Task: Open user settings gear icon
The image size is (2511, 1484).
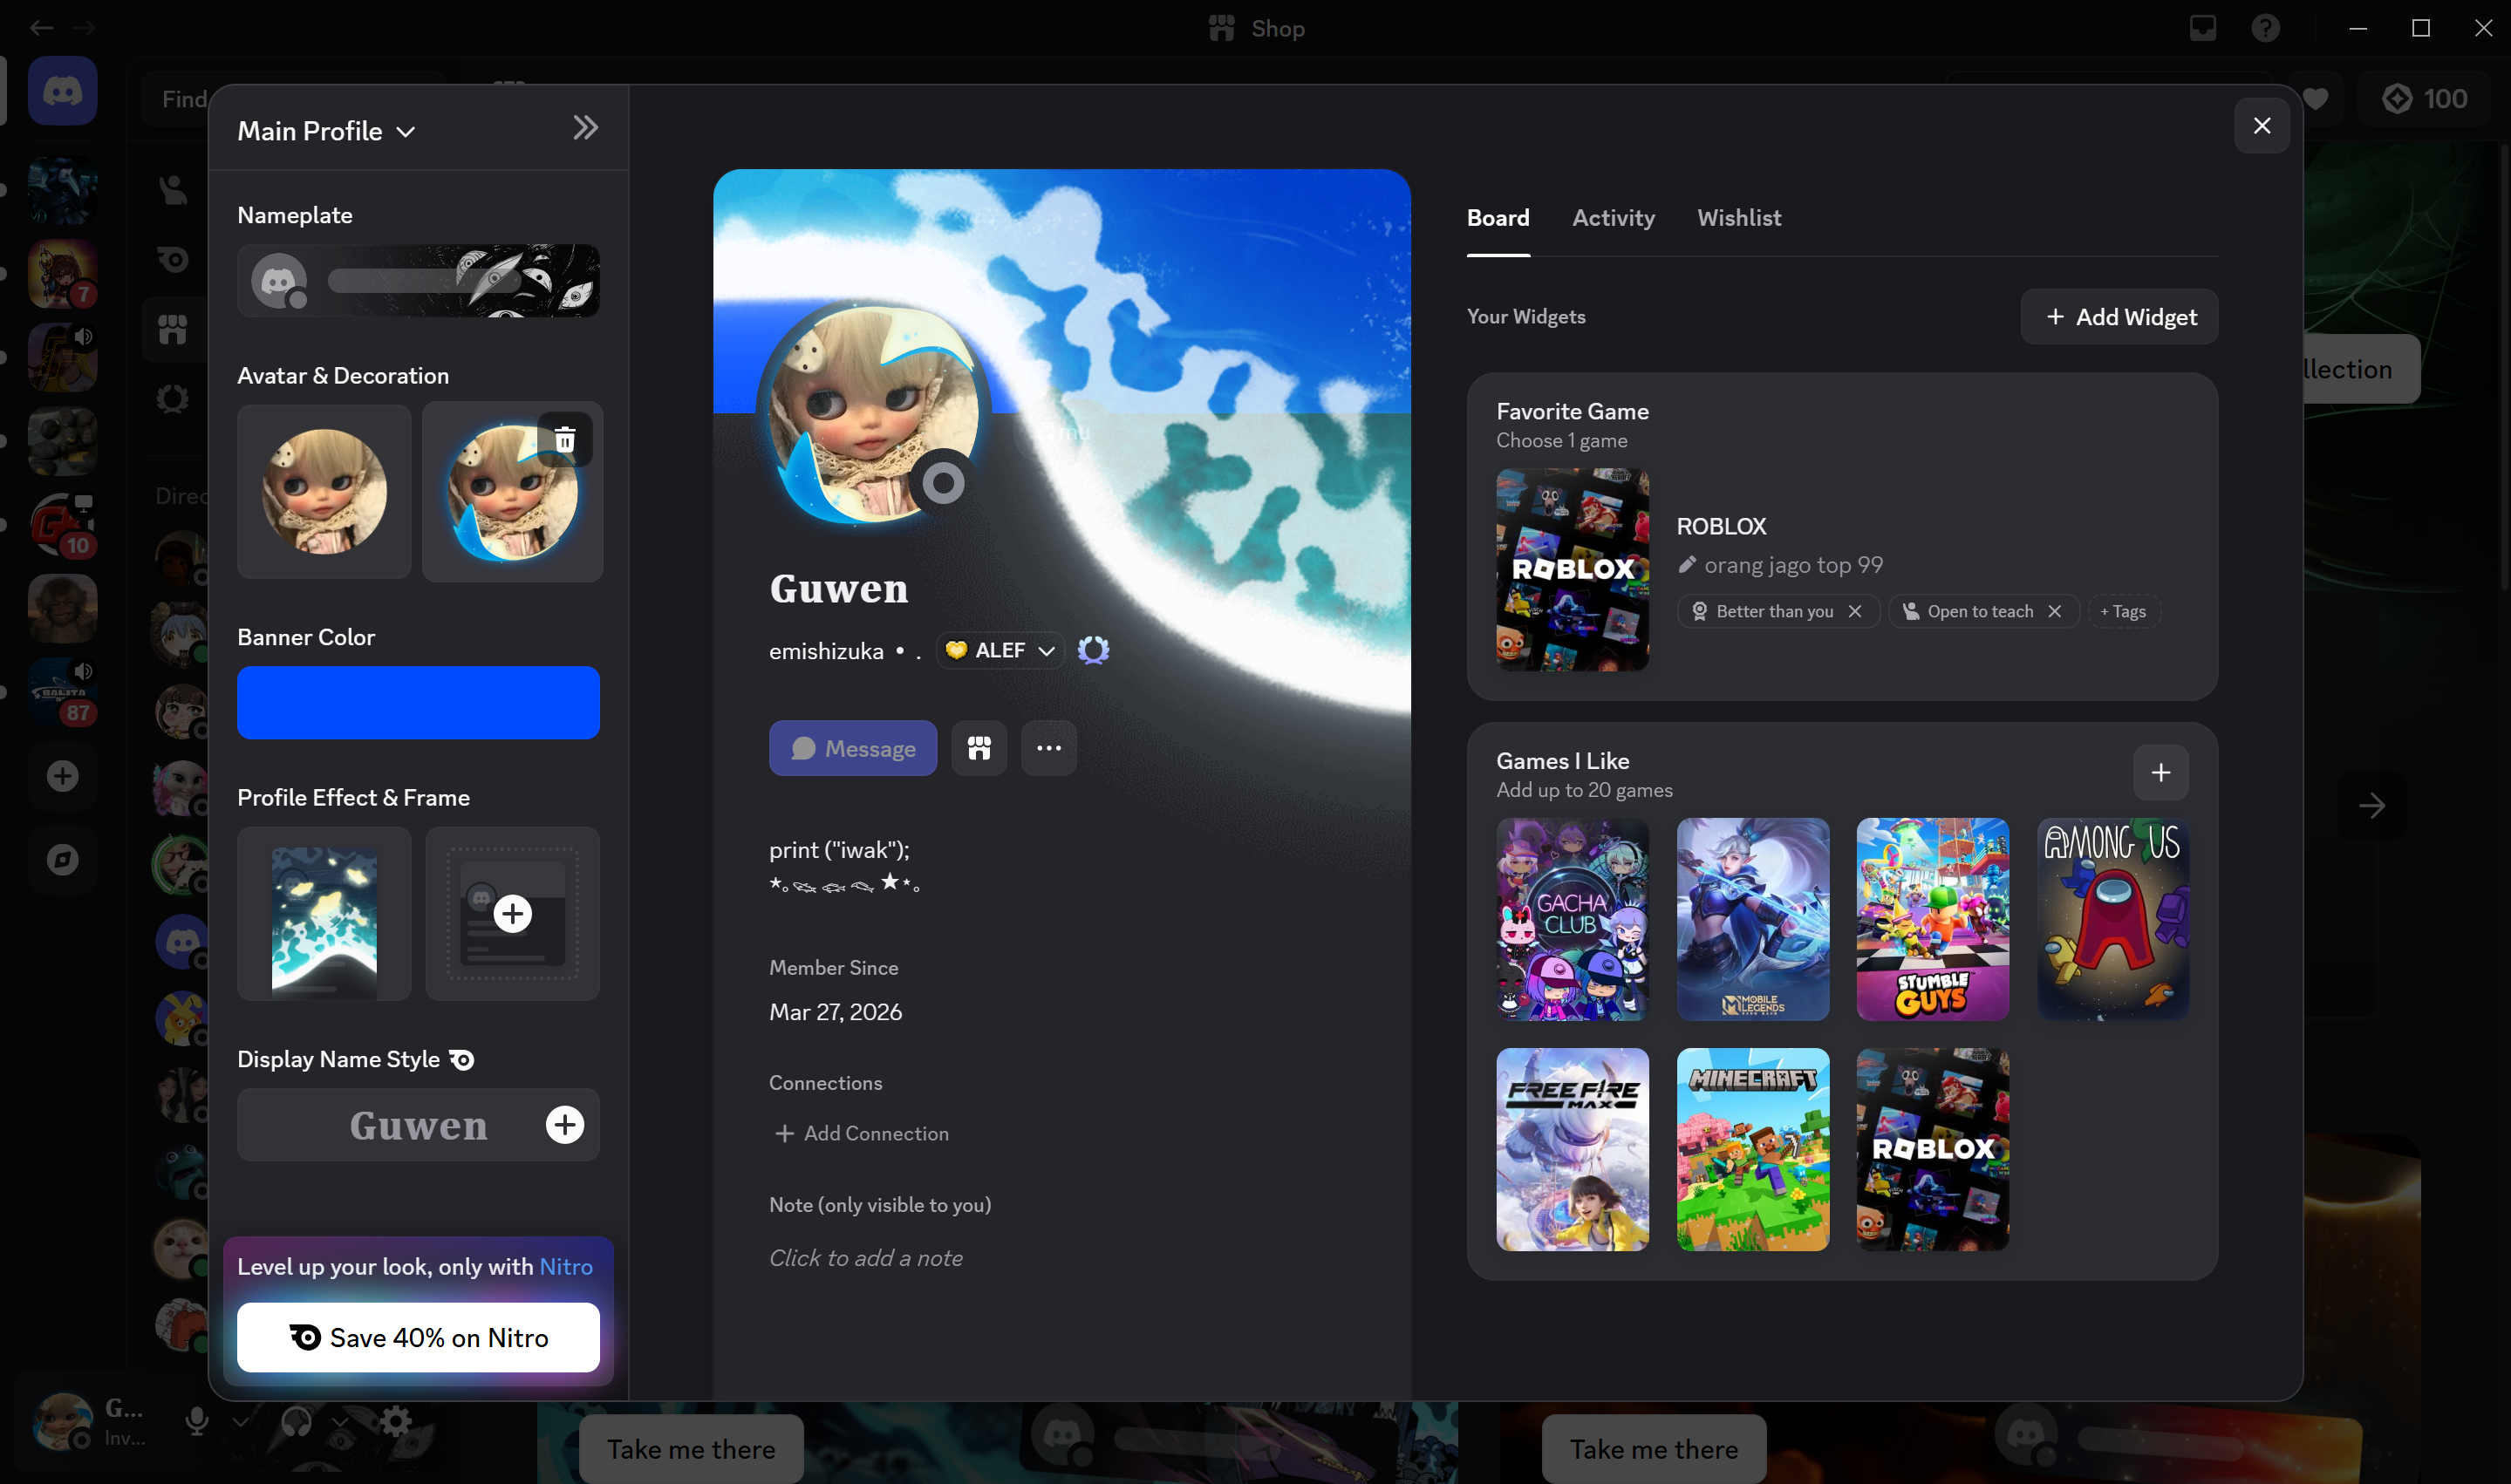Action: [396, 1420]
